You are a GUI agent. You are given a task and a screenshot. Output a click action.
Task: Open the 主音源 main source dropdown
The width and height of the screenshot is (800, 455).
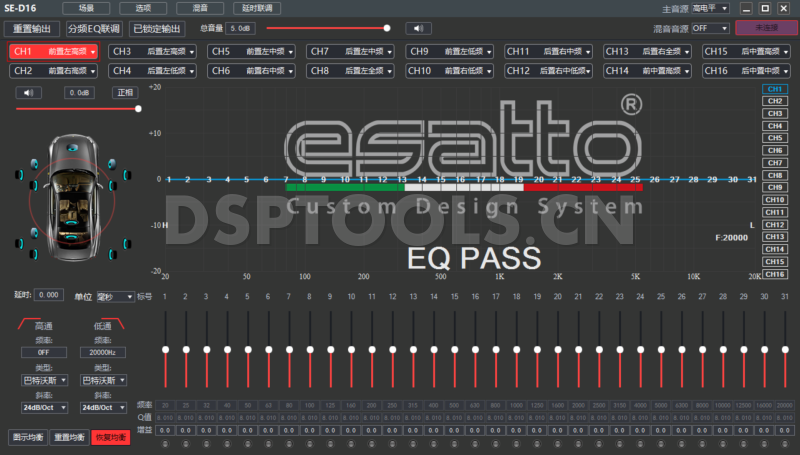tap(710, 8)
